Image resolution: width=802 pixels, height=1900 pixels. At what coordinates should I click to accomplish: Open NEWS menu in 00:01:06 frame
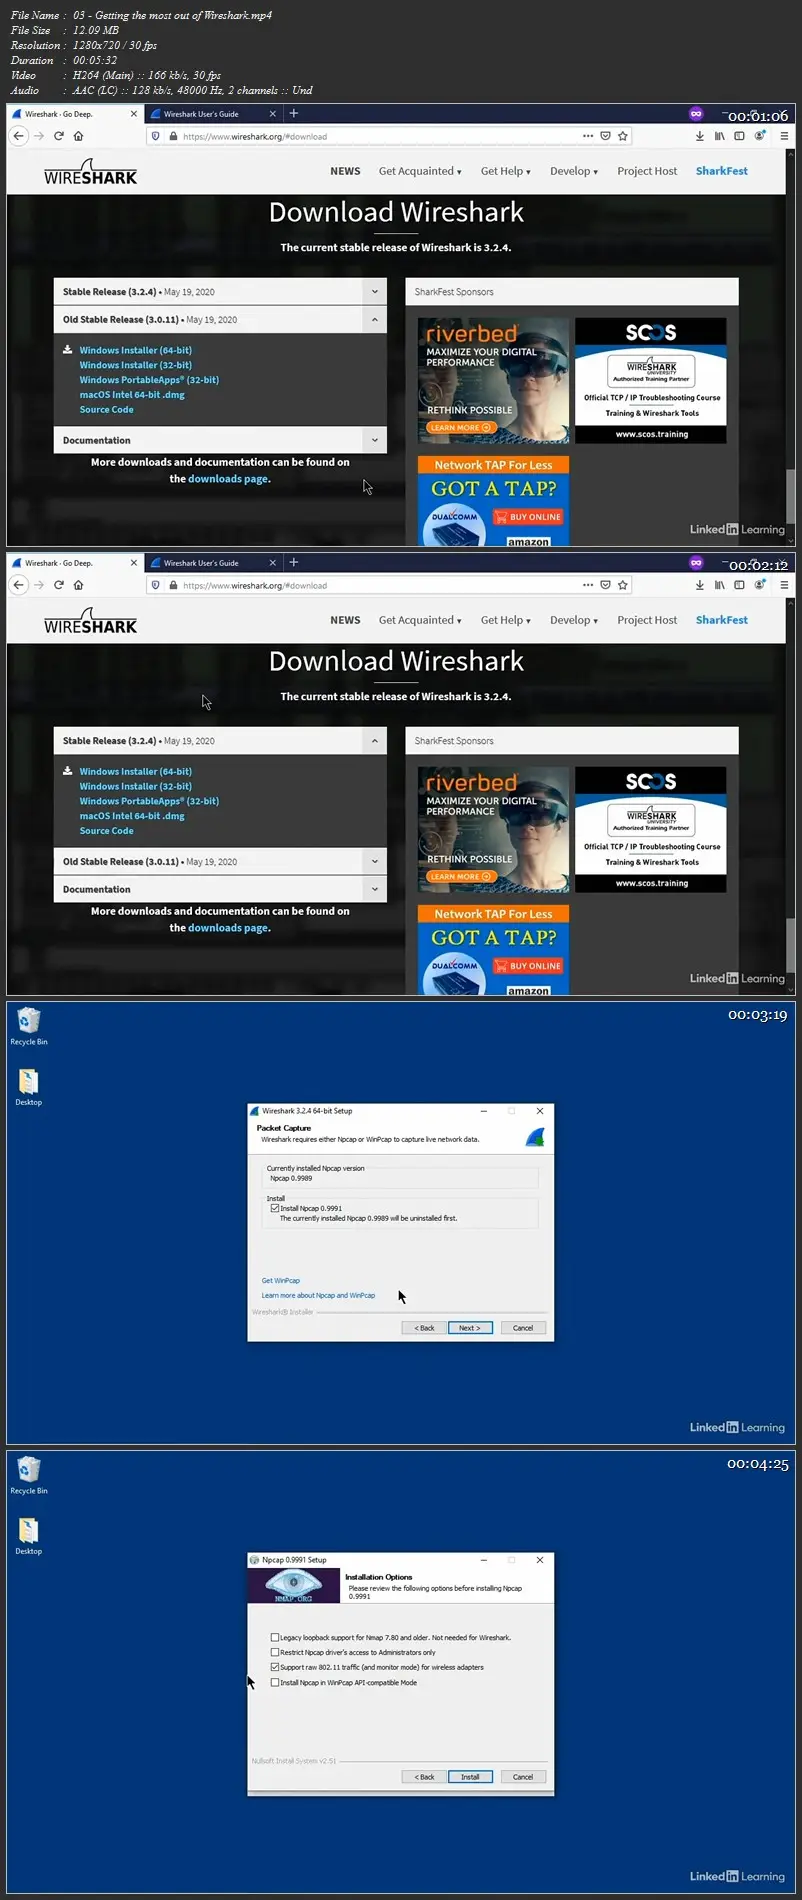pyautogui.click(x=345, y=171)
